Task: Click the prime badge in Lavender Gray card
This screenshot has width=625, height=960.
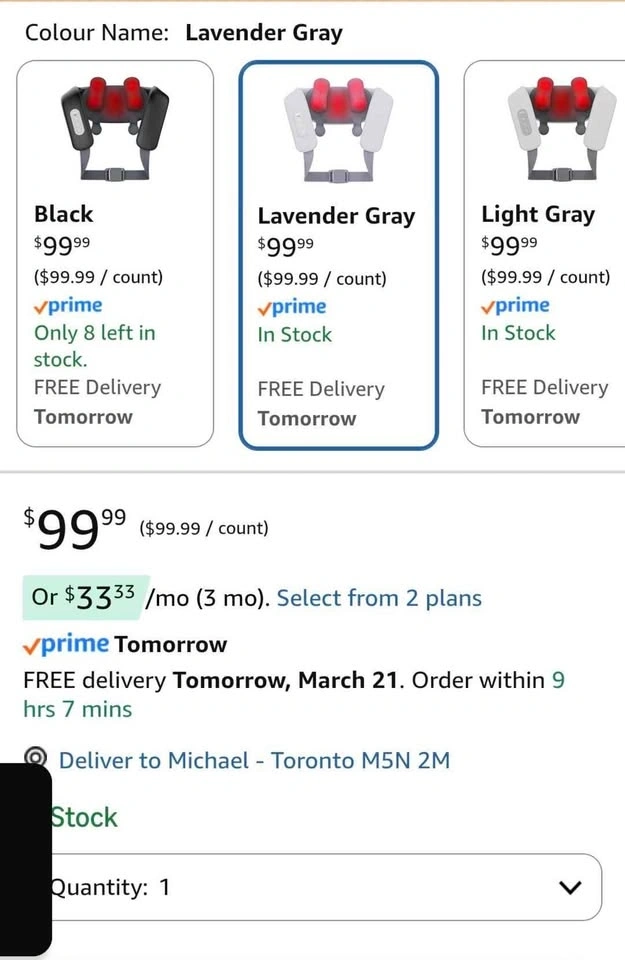Action: click(292, 307)
